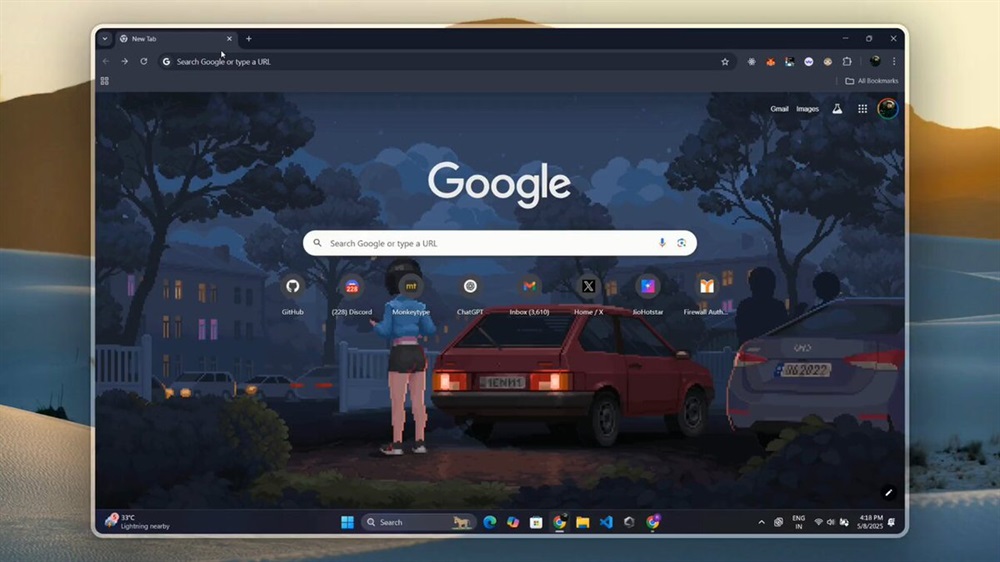Focus the address bar

pos(446,62)
